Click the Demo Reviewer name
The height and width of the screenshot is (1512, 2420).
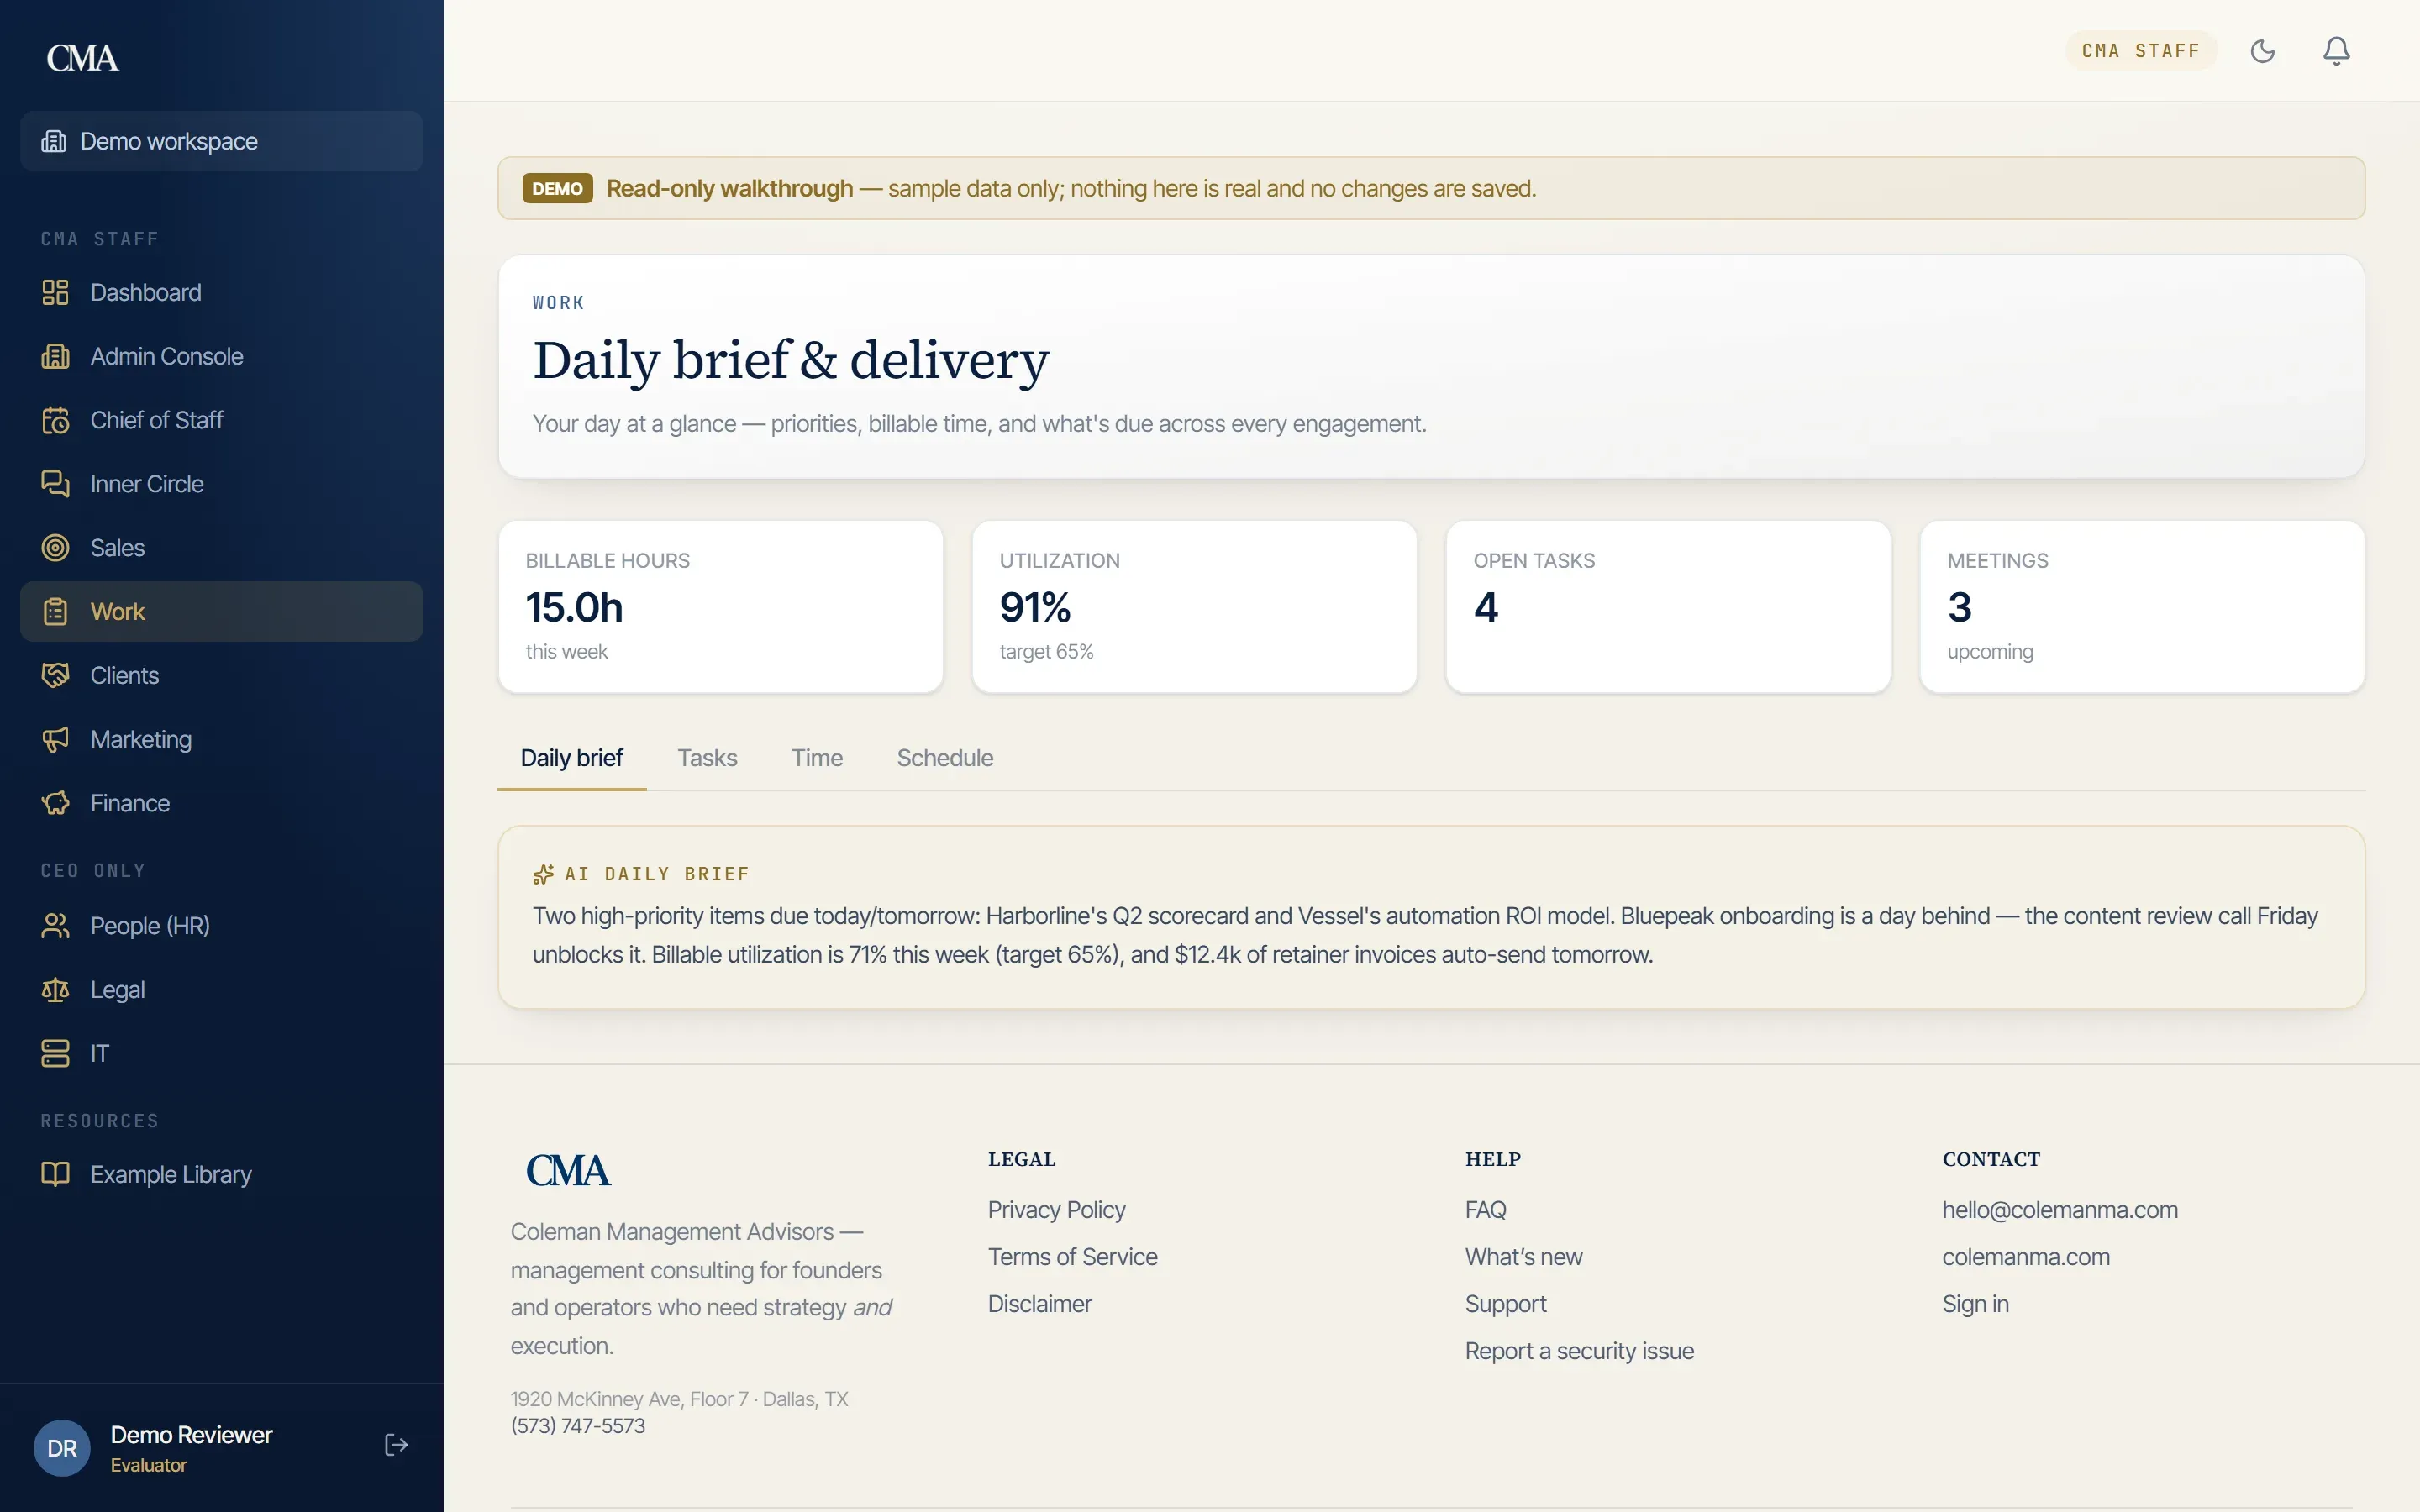tap(191, 1435)
